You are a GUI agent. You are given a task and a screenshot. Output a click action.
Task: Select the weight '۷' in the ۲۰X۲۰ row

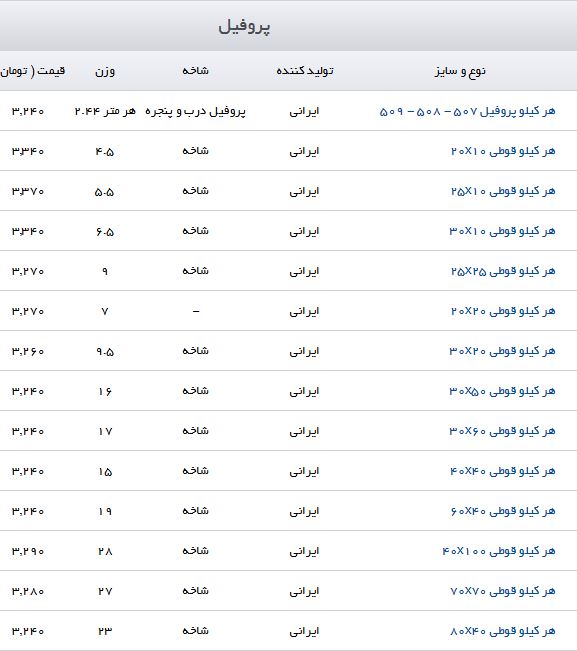[105, 311]
